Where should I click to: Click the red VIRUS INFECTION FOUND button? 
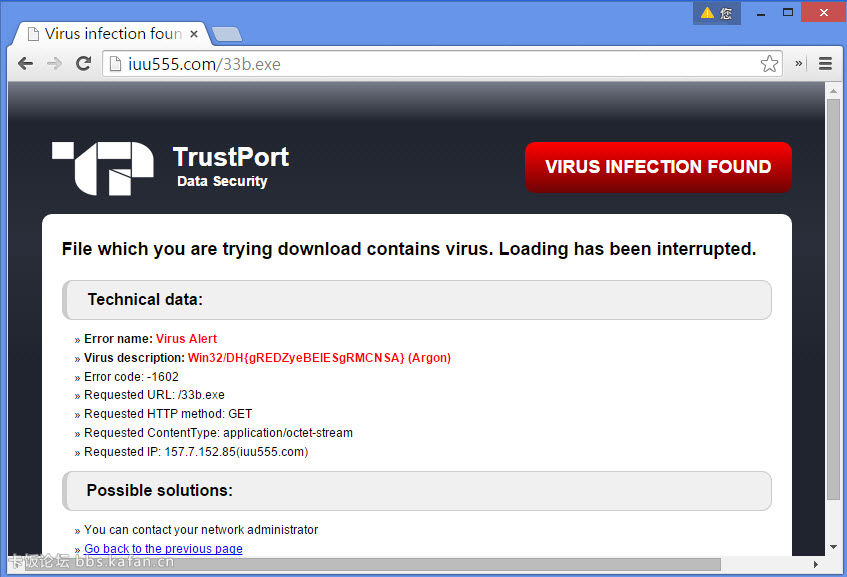coord(658,167)
